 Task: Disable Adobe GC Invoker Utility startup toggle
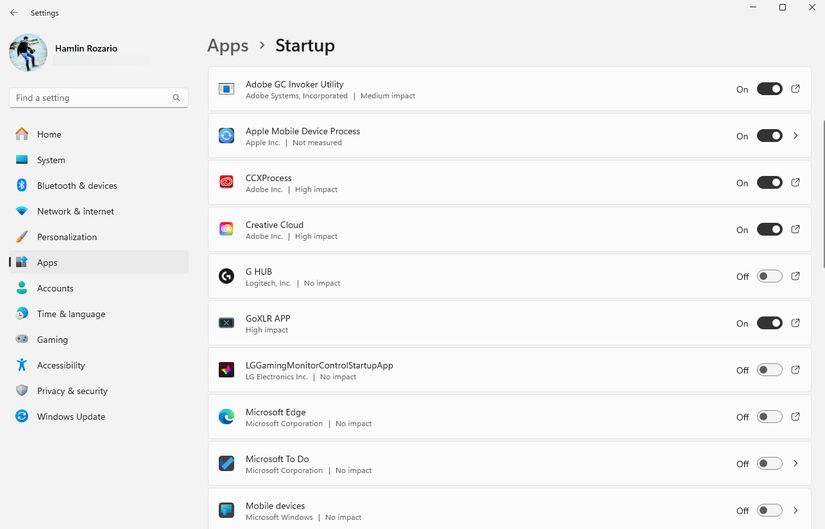769,89
